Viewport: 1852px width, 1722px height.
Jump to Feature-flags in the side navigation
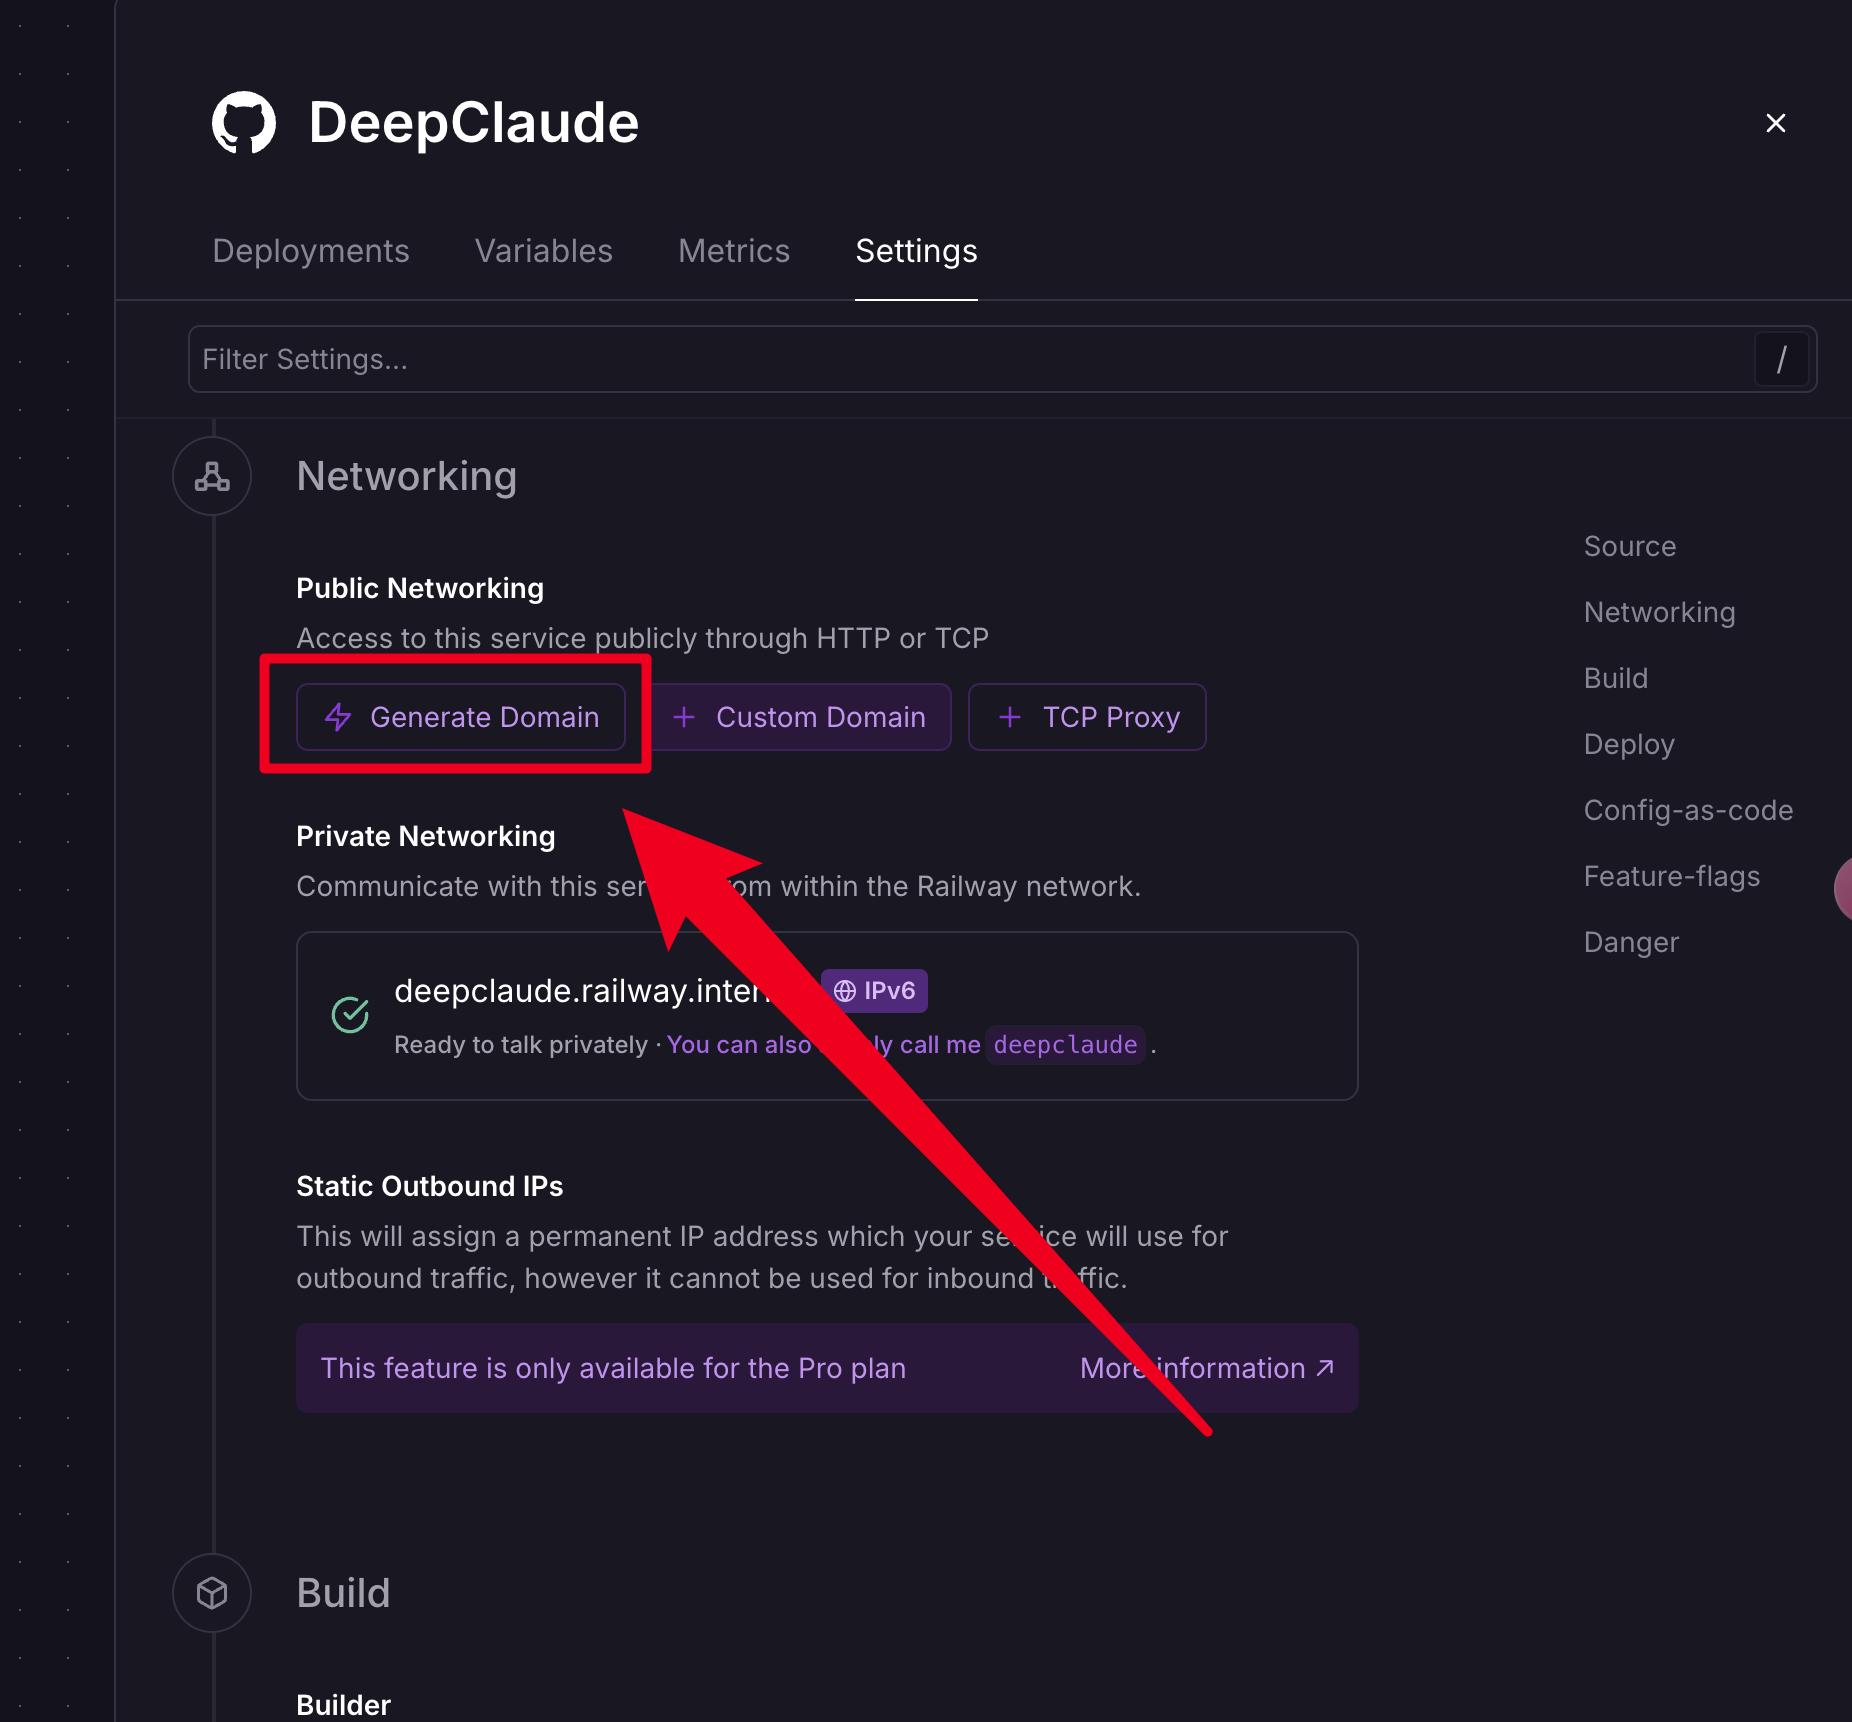1672,876
